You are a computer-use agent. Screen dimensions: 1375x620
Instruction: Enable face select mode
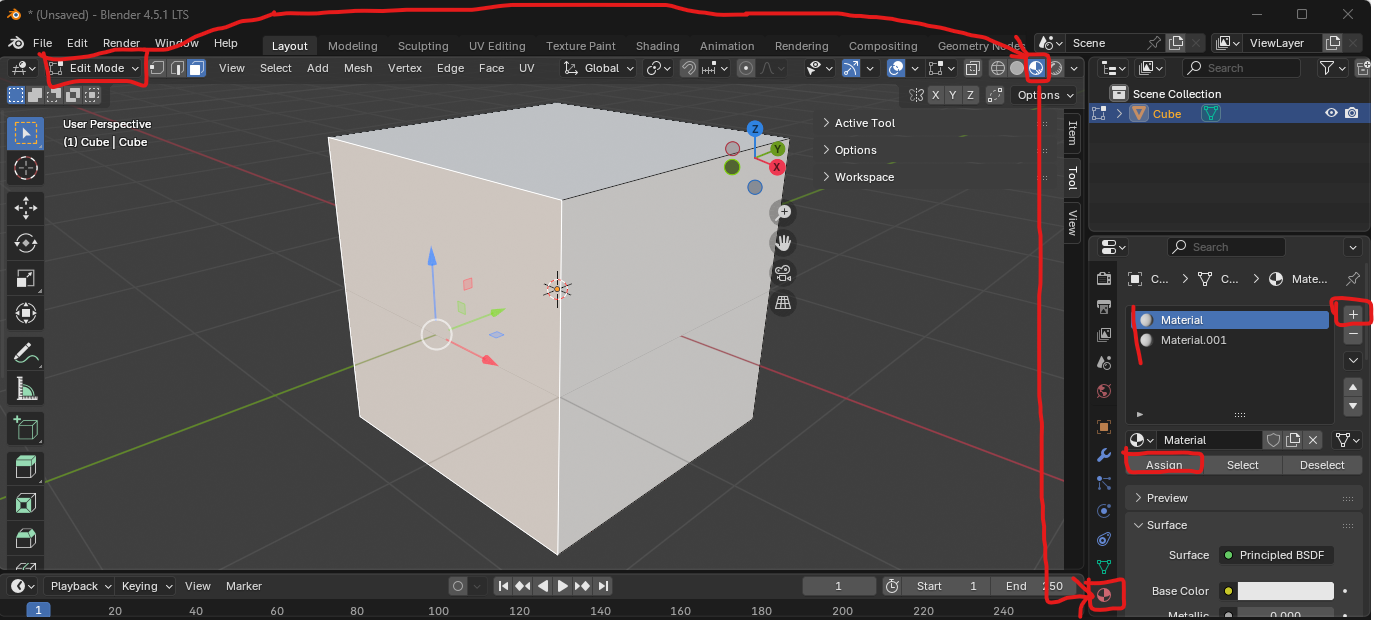pos(197,68)
